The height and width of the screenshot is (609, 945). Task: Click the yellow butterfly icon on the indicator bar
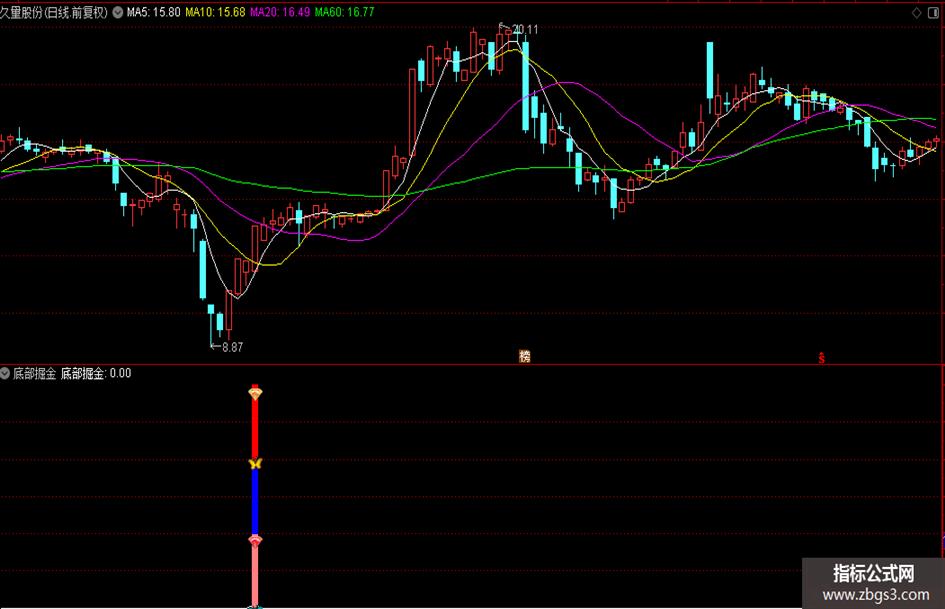coord(255,463)
